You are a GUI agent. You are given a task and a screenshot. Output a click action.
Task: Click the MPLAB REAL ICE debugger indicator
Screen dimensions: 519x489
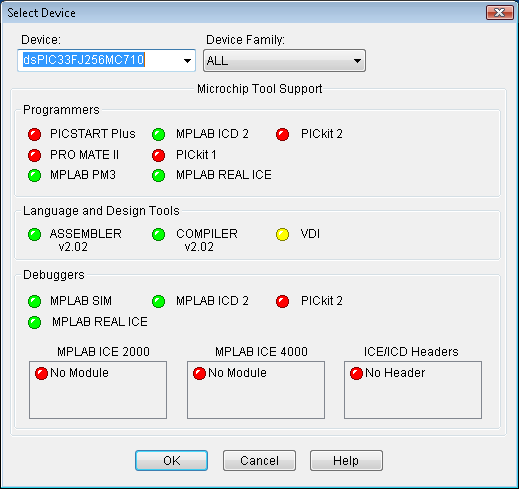34,322
